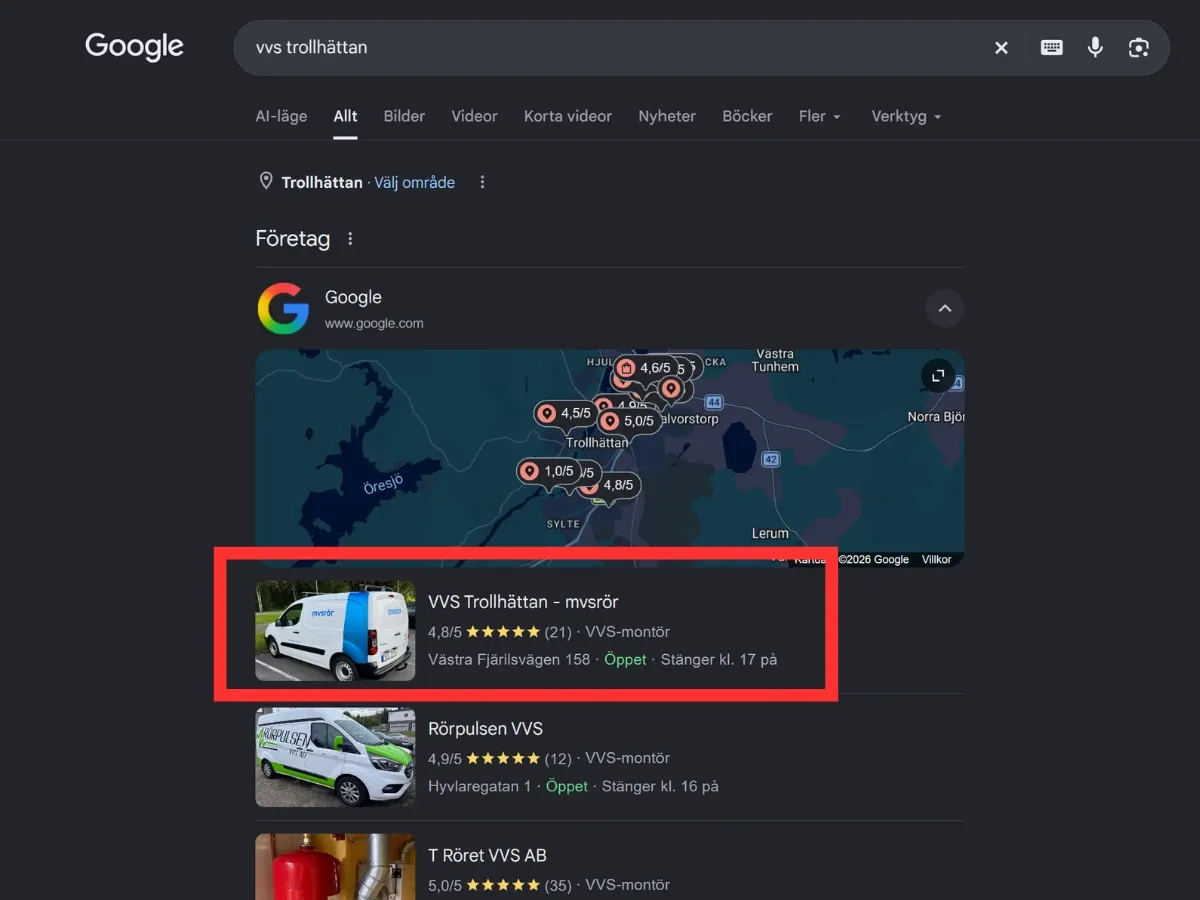Open the on-screen keyboard input tool

click(1051, 47)
